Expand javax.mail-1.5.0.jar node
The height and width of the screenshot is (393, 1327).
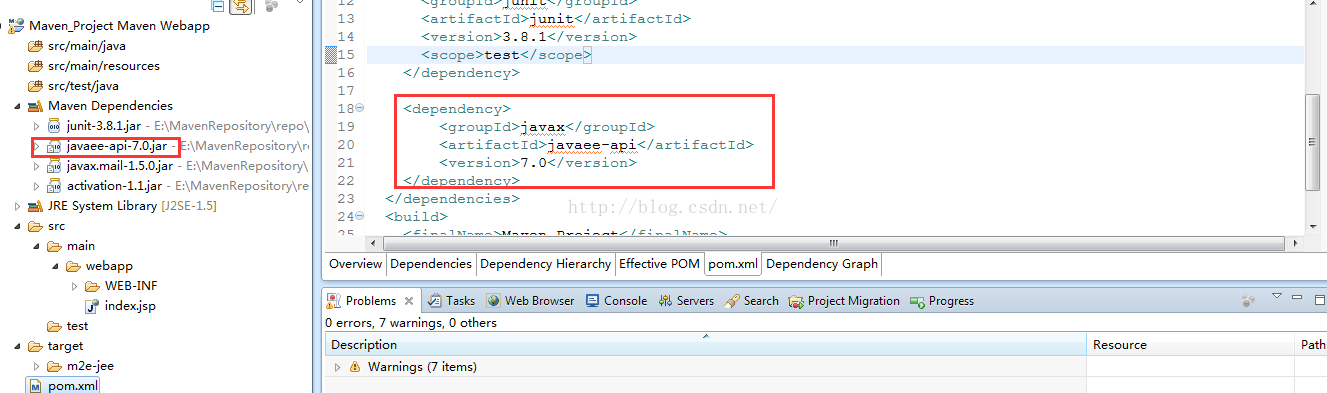(x=37, y=166)
